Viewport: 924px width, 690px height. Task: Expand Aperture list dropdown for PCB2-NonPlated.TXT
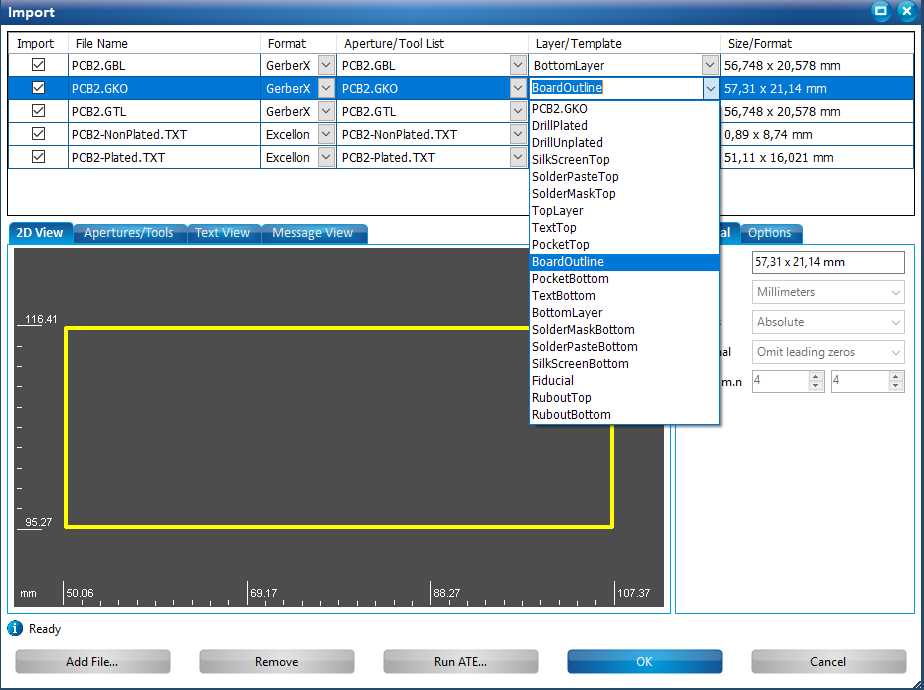pyautogui.click(x=518, y=134)
